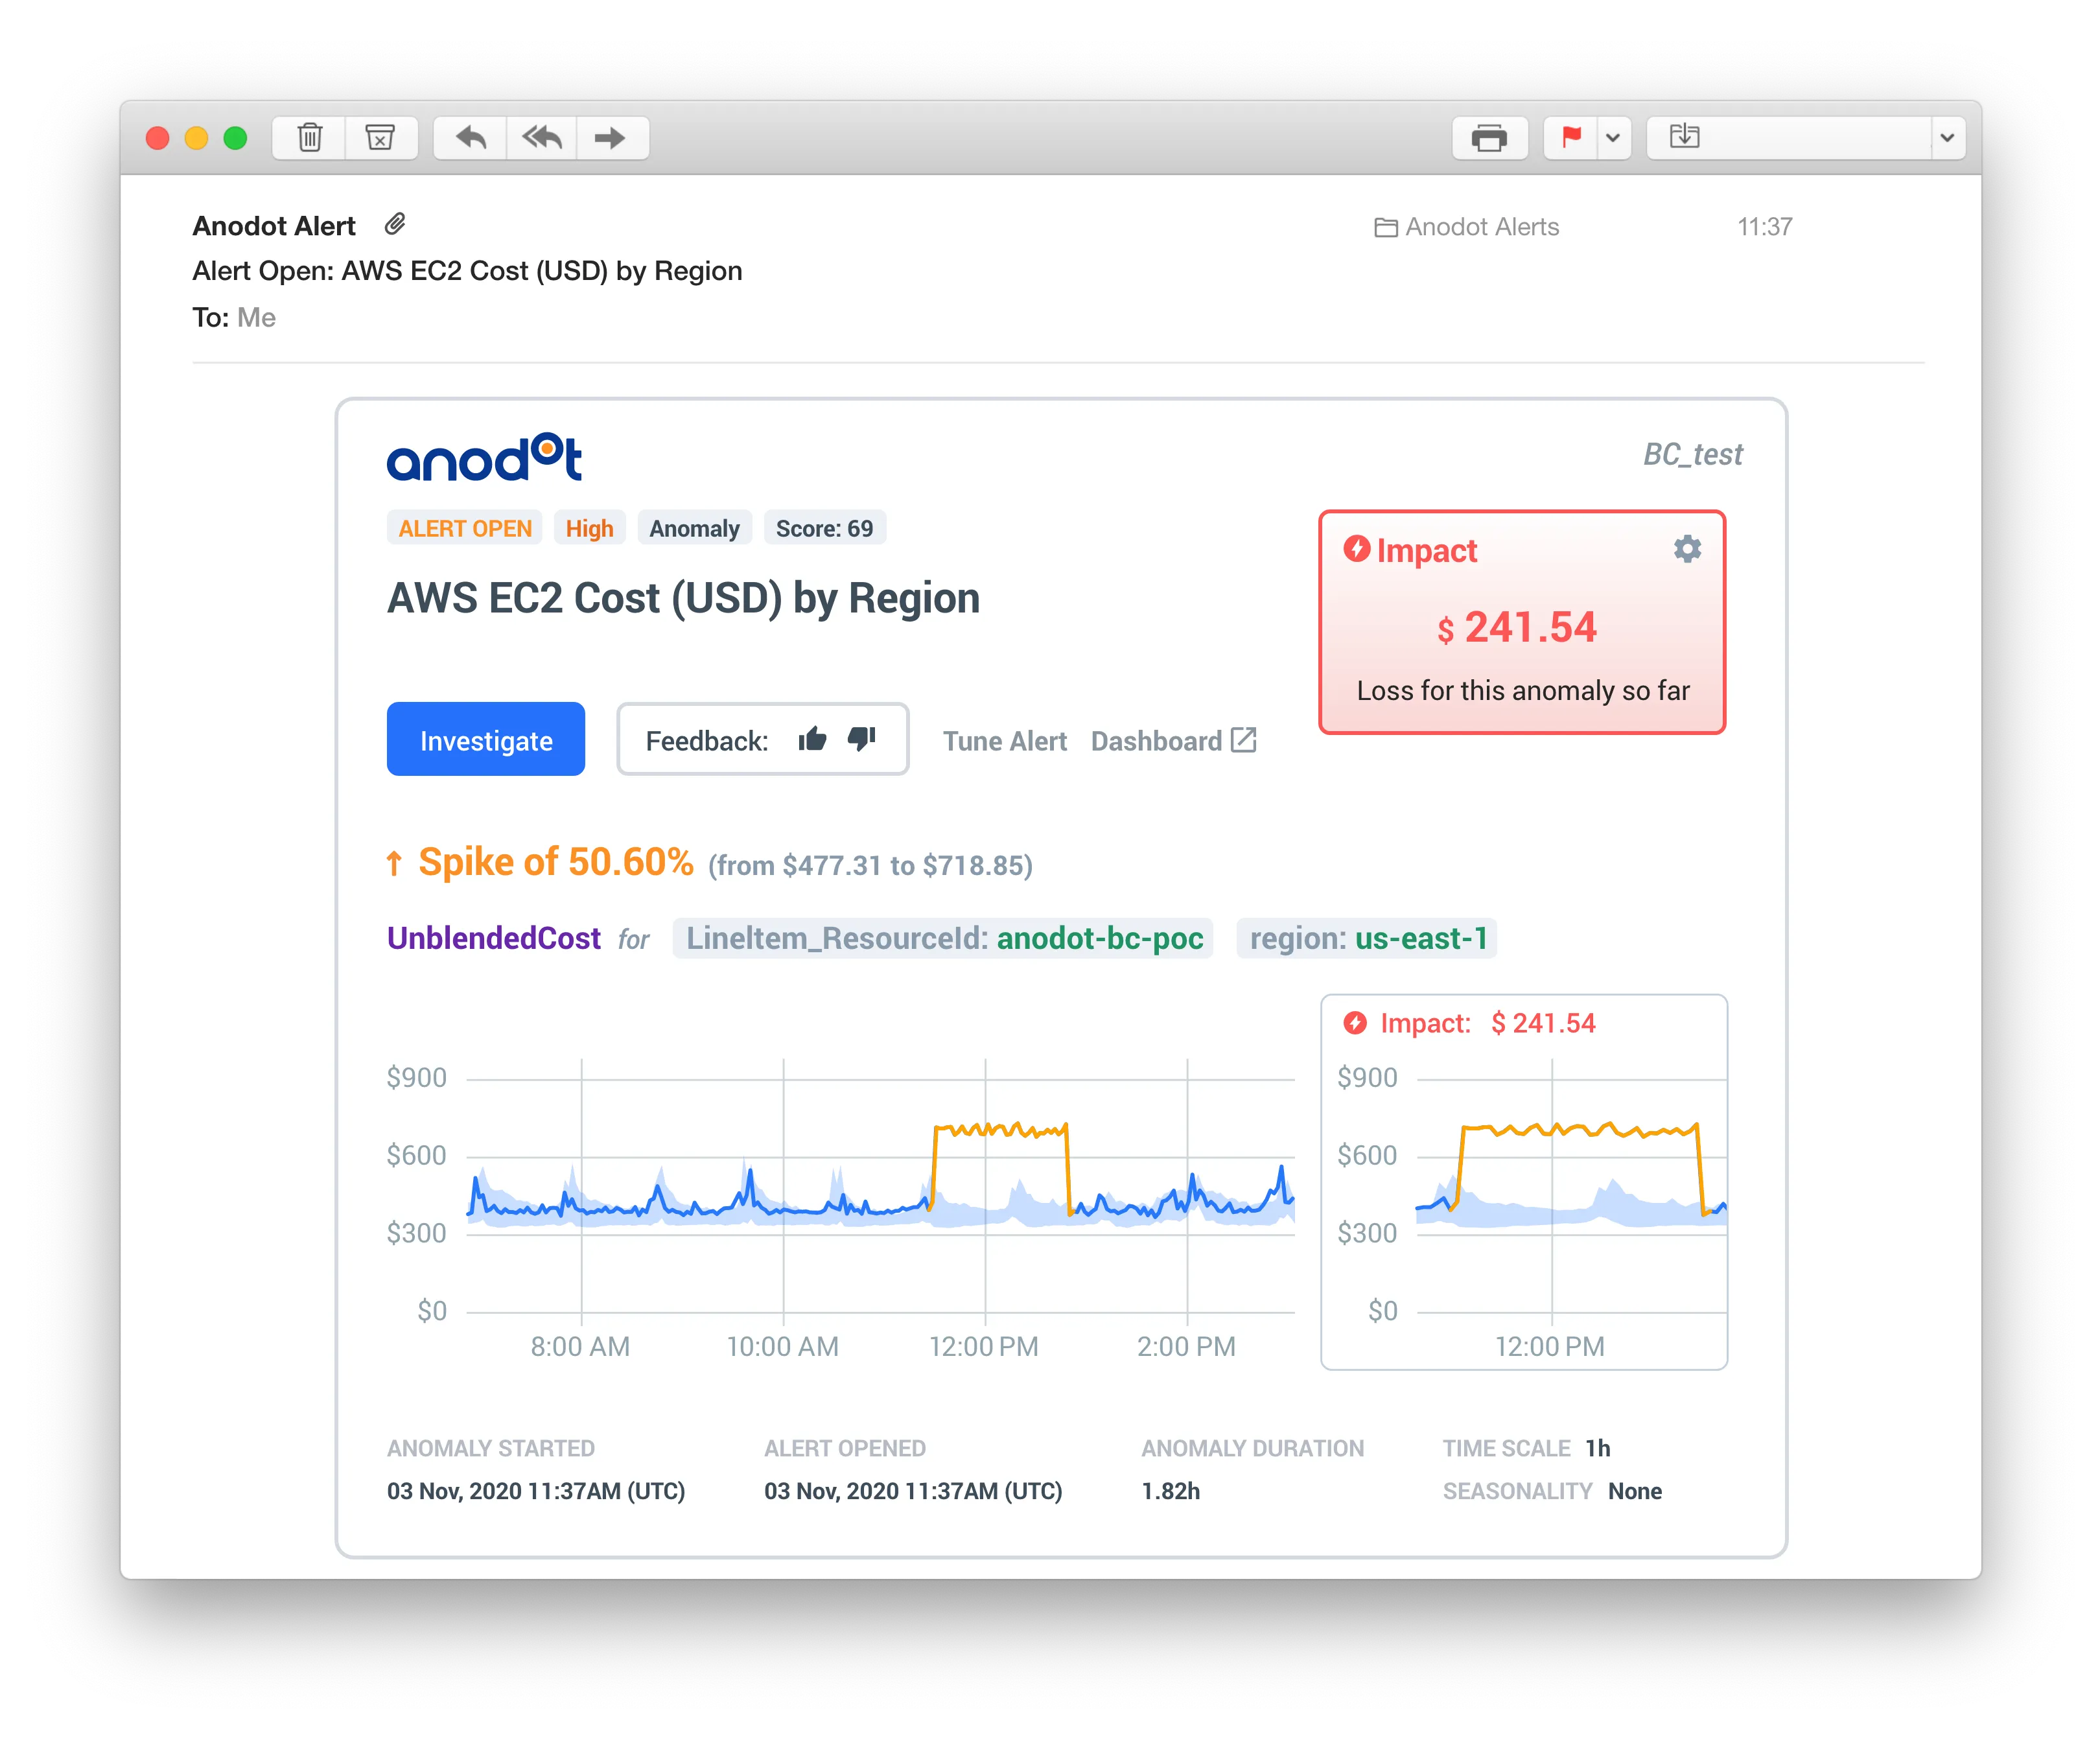Open the Impact settings gear icon
Screen dimensions: 2100x1750
coord(1687,549)
